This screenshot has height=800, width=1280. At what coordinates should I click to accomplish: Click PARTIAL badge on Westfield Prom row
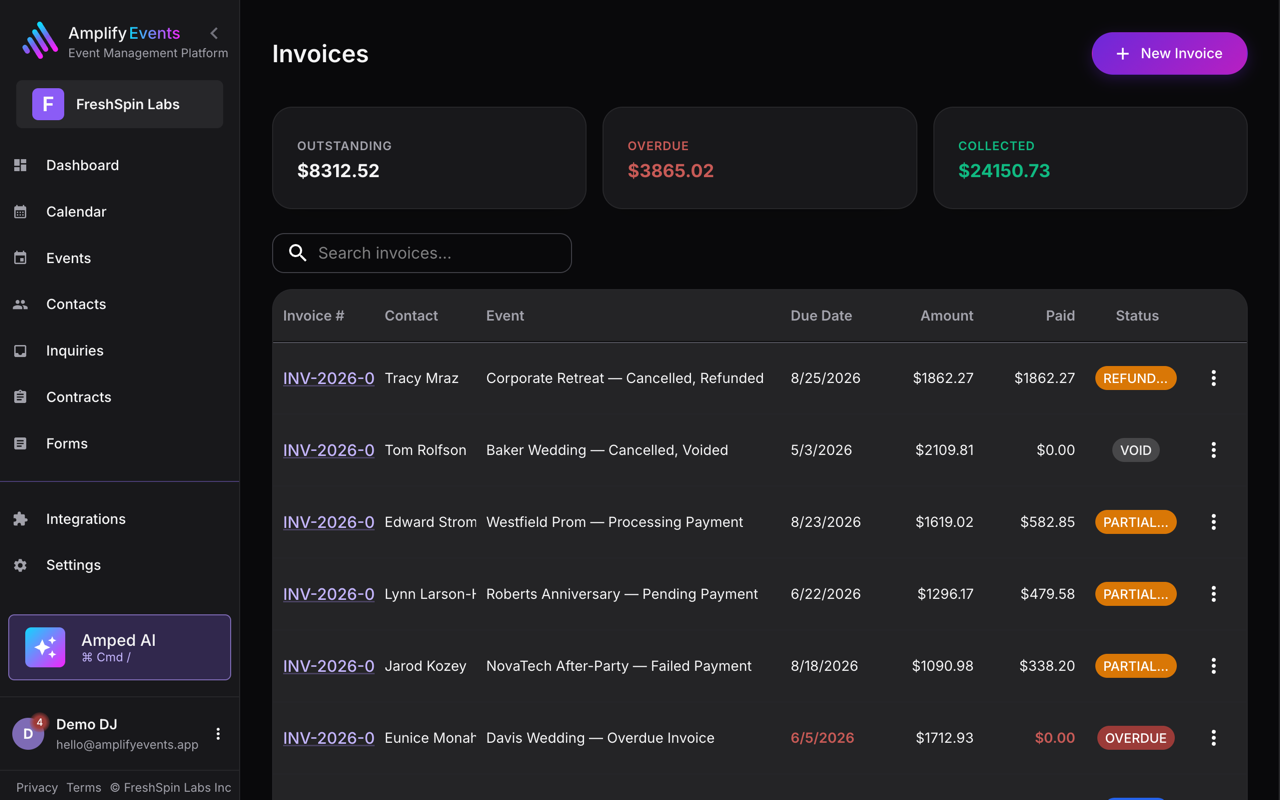click(1136, 522)
